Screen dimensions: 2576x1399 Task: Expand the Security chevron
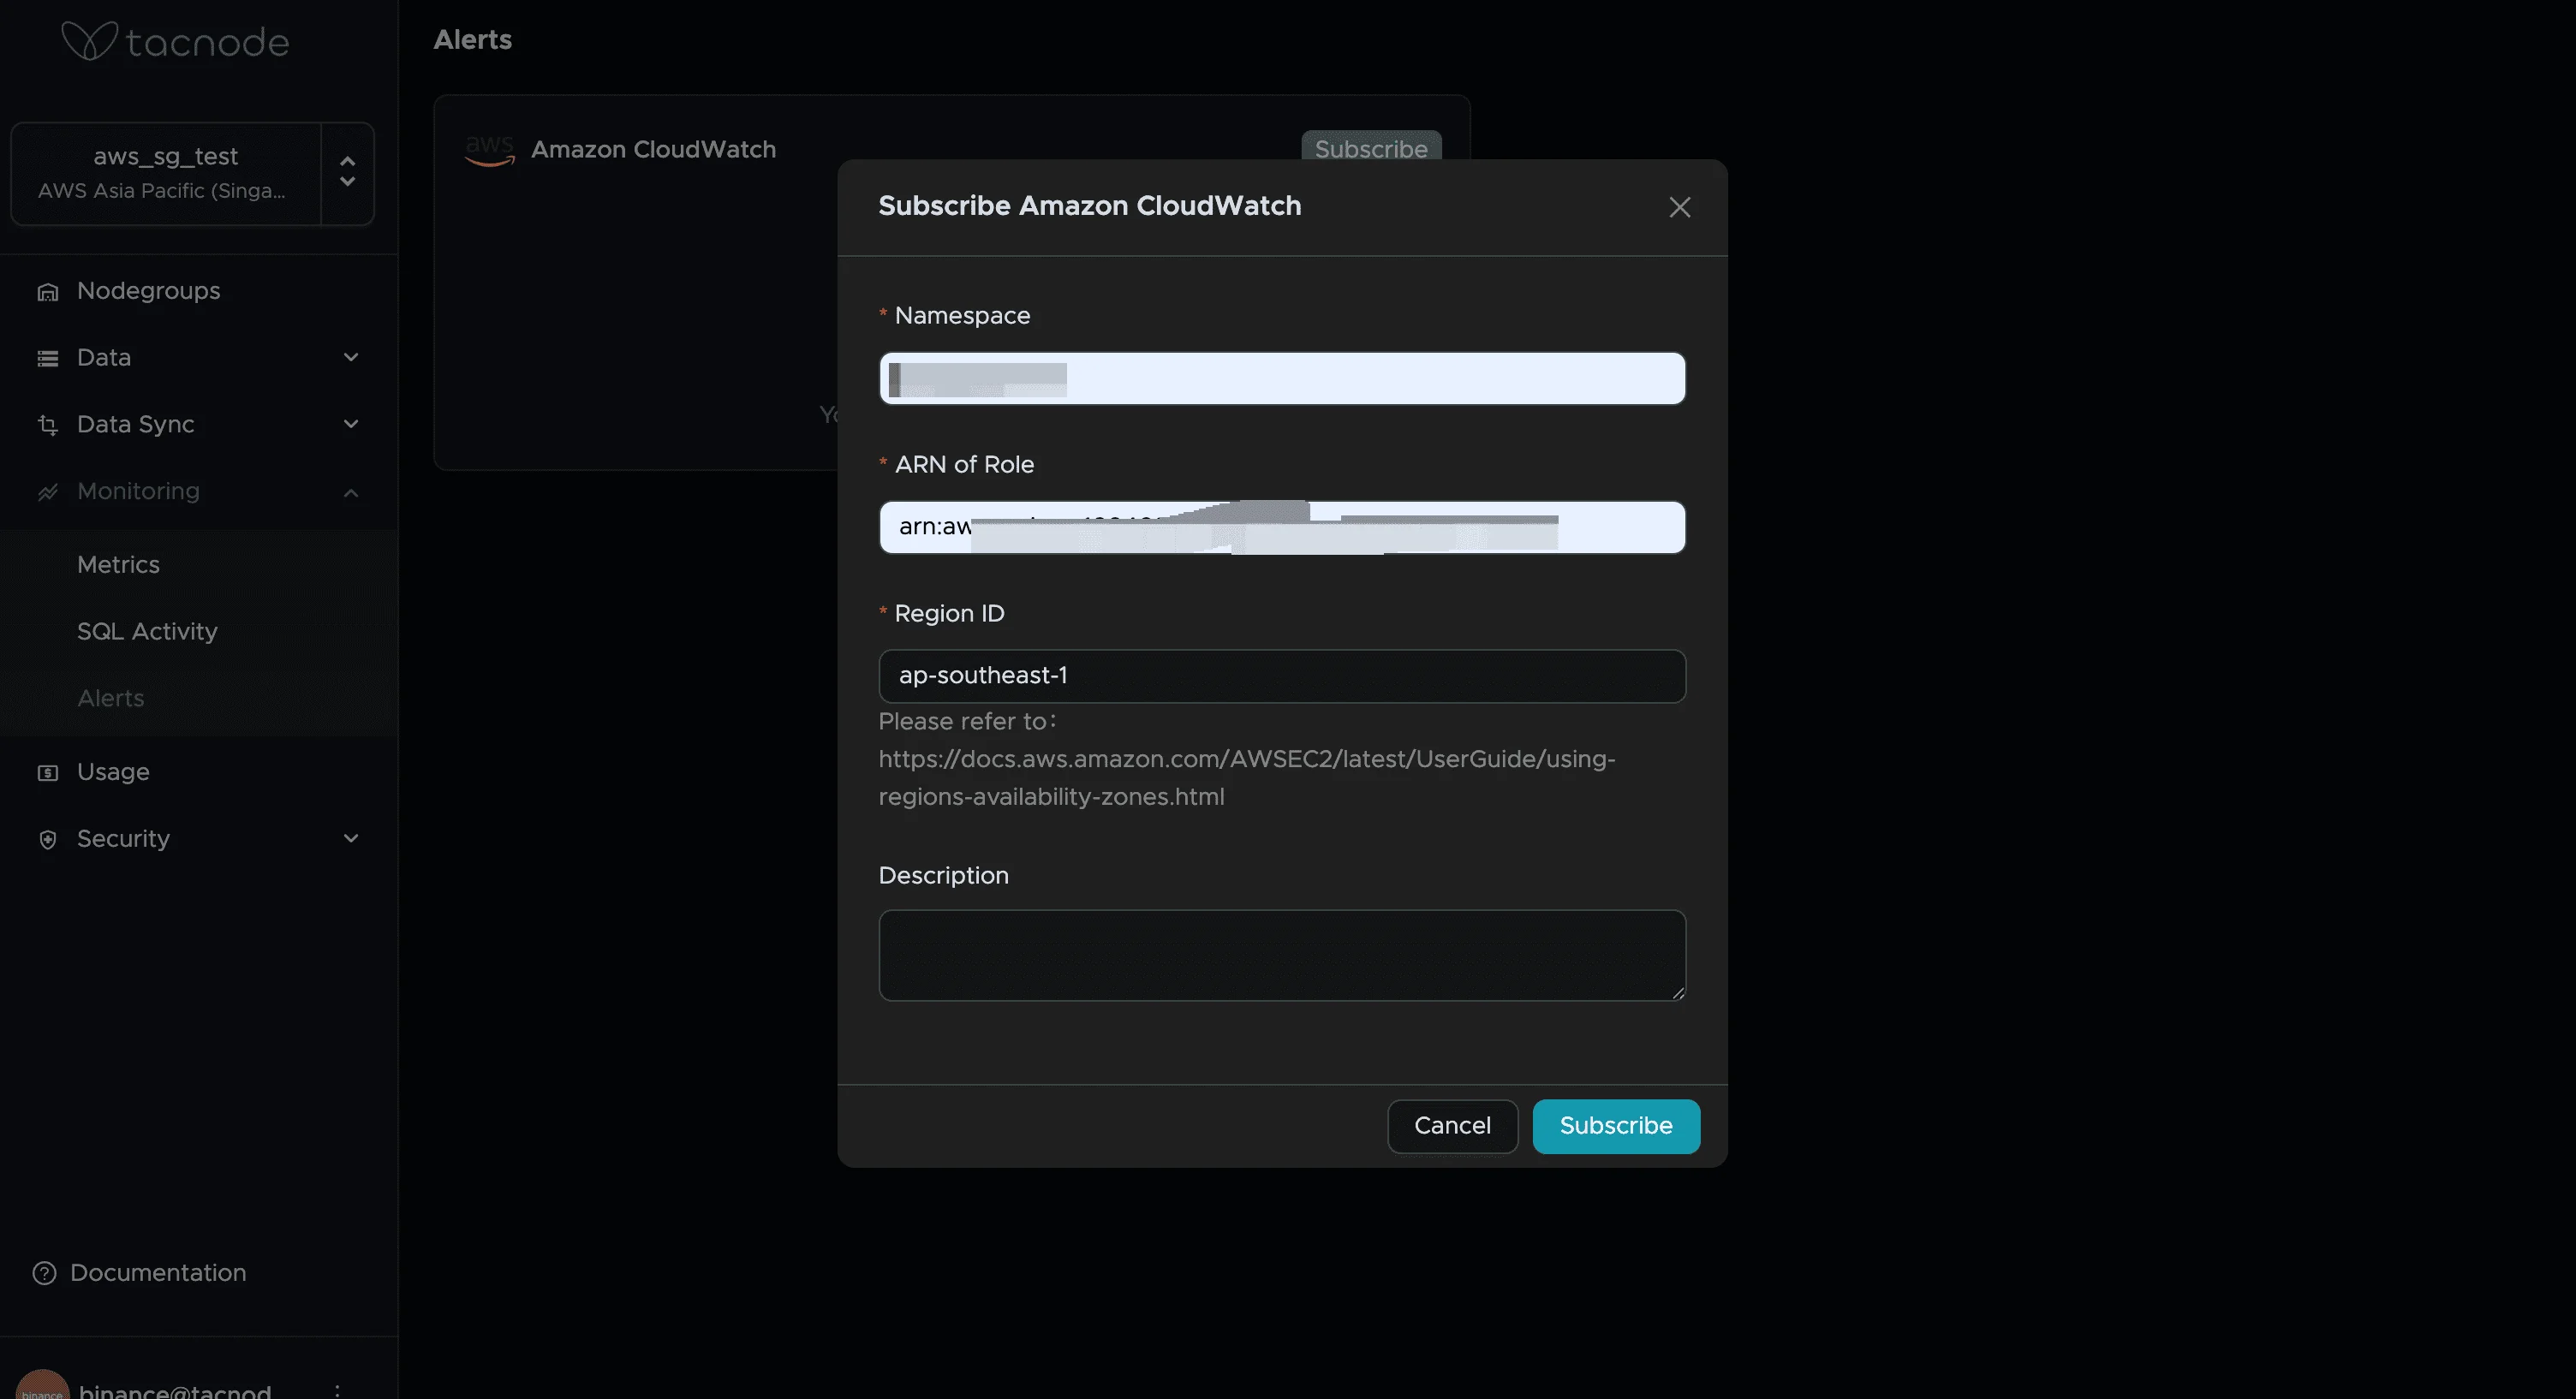pyautogui.click(x=351, y=839)
